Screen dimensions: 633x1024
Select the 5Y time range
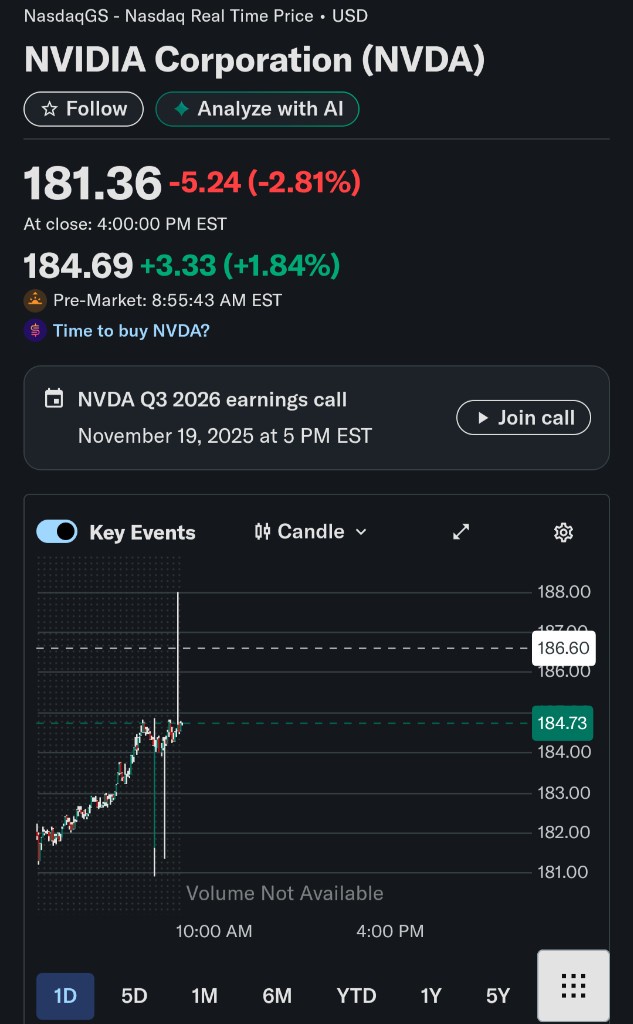498,996
